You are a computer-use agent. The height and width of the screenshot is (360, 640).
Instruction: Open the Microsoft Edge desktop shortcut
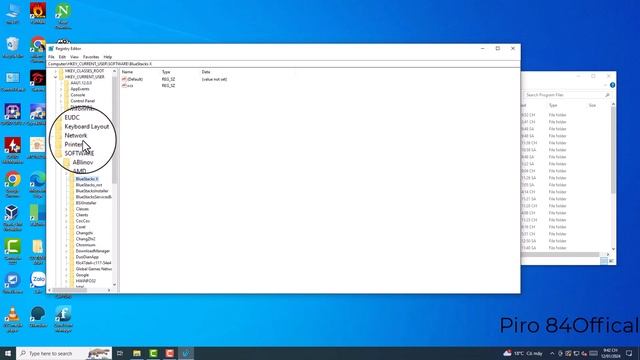point(38,184)
